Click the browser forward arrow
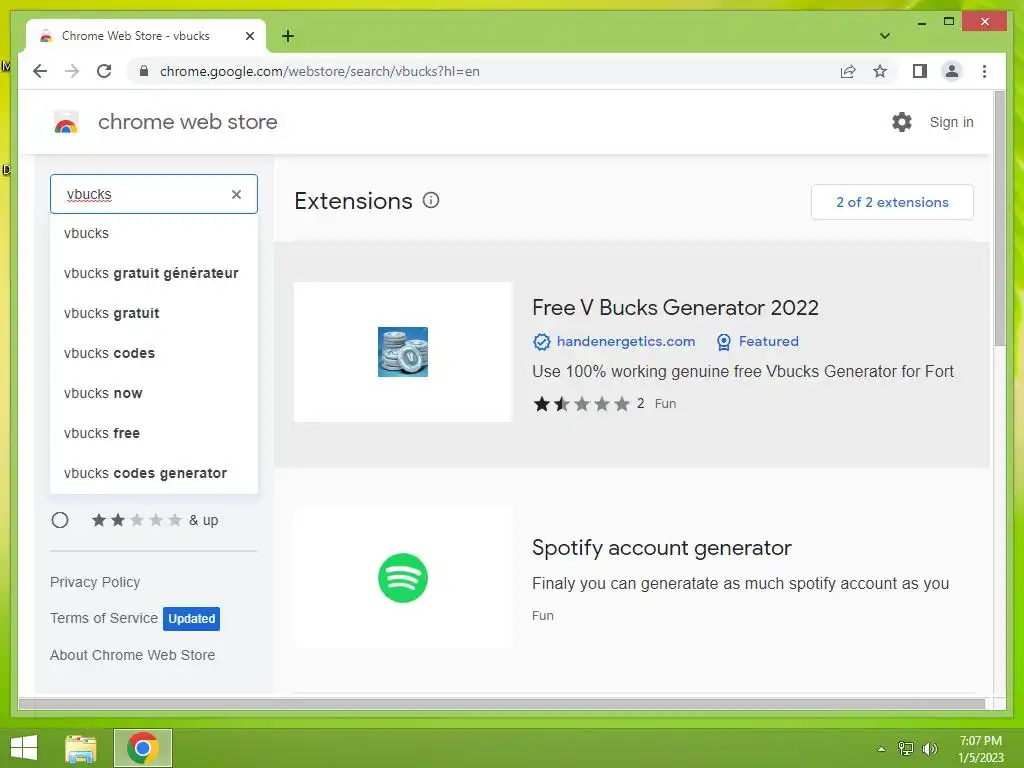Image resolution: width=1024 pixels, height=768 pixels. pyautogui.click(x=72, y=71)
